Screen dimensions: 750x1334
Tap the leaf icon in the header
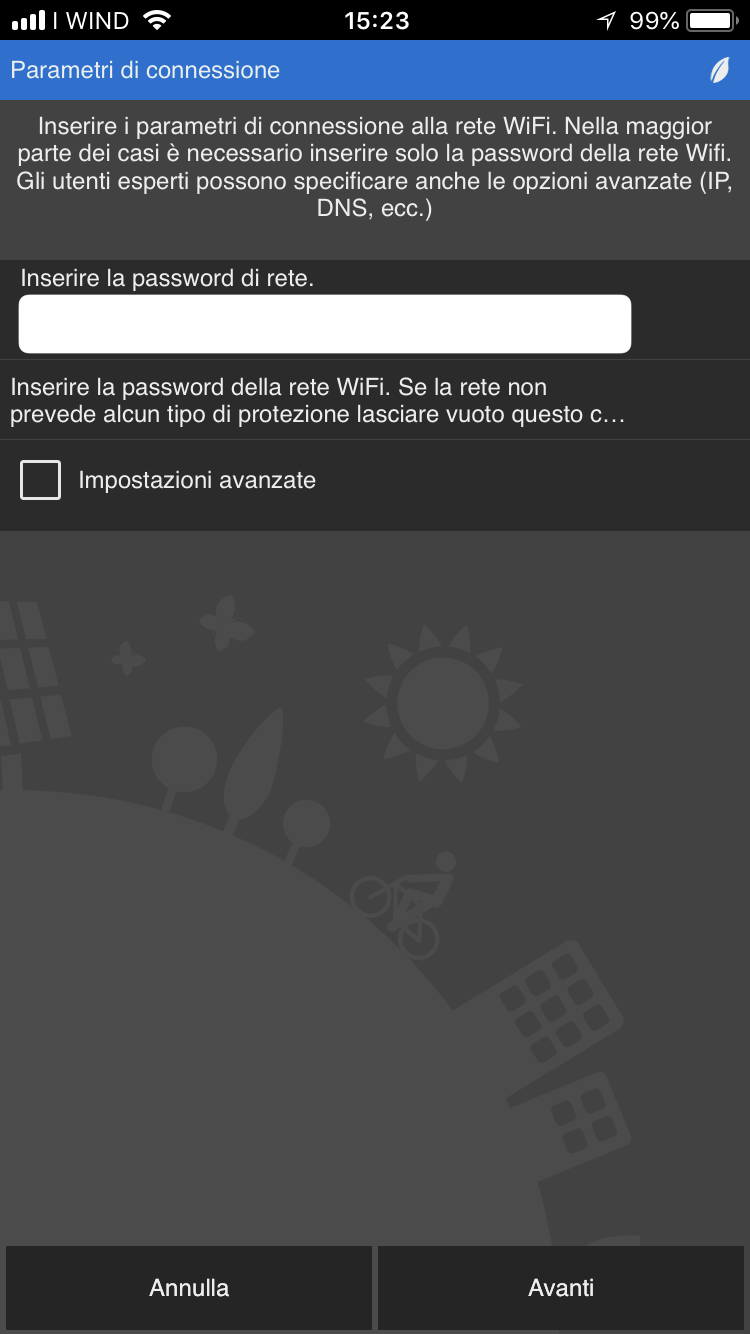tap(720, 70)
